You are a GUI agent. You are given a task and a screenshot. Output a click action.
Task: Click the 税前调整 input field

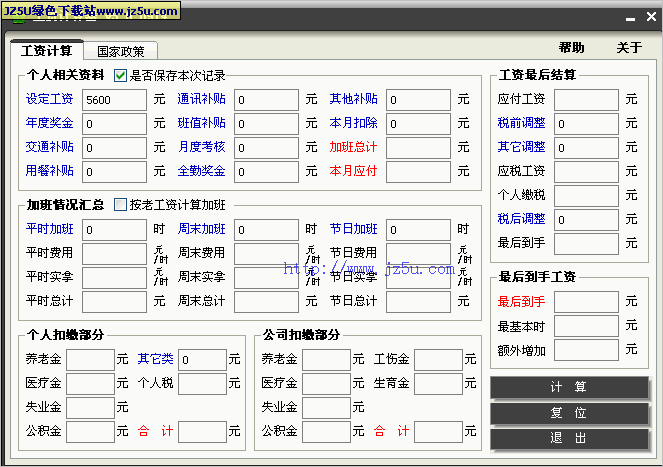tap(586, 124)
